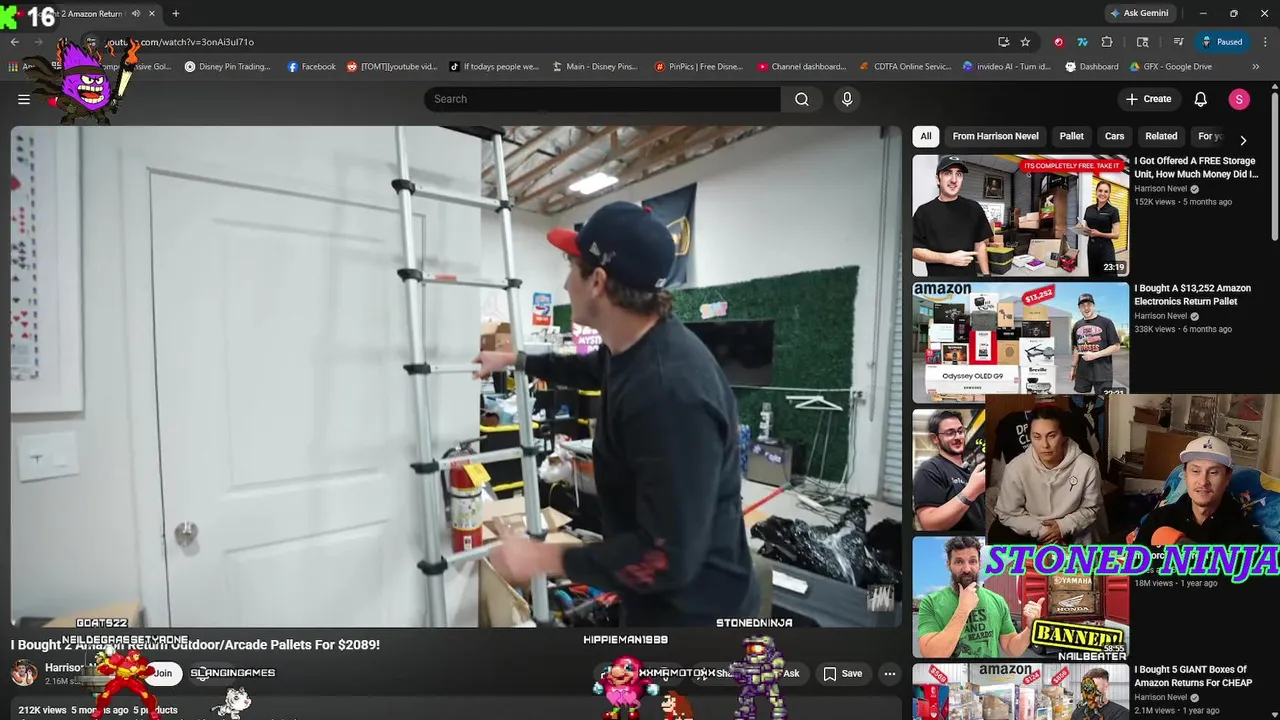Select the Related filter chip

point(1161,136)
